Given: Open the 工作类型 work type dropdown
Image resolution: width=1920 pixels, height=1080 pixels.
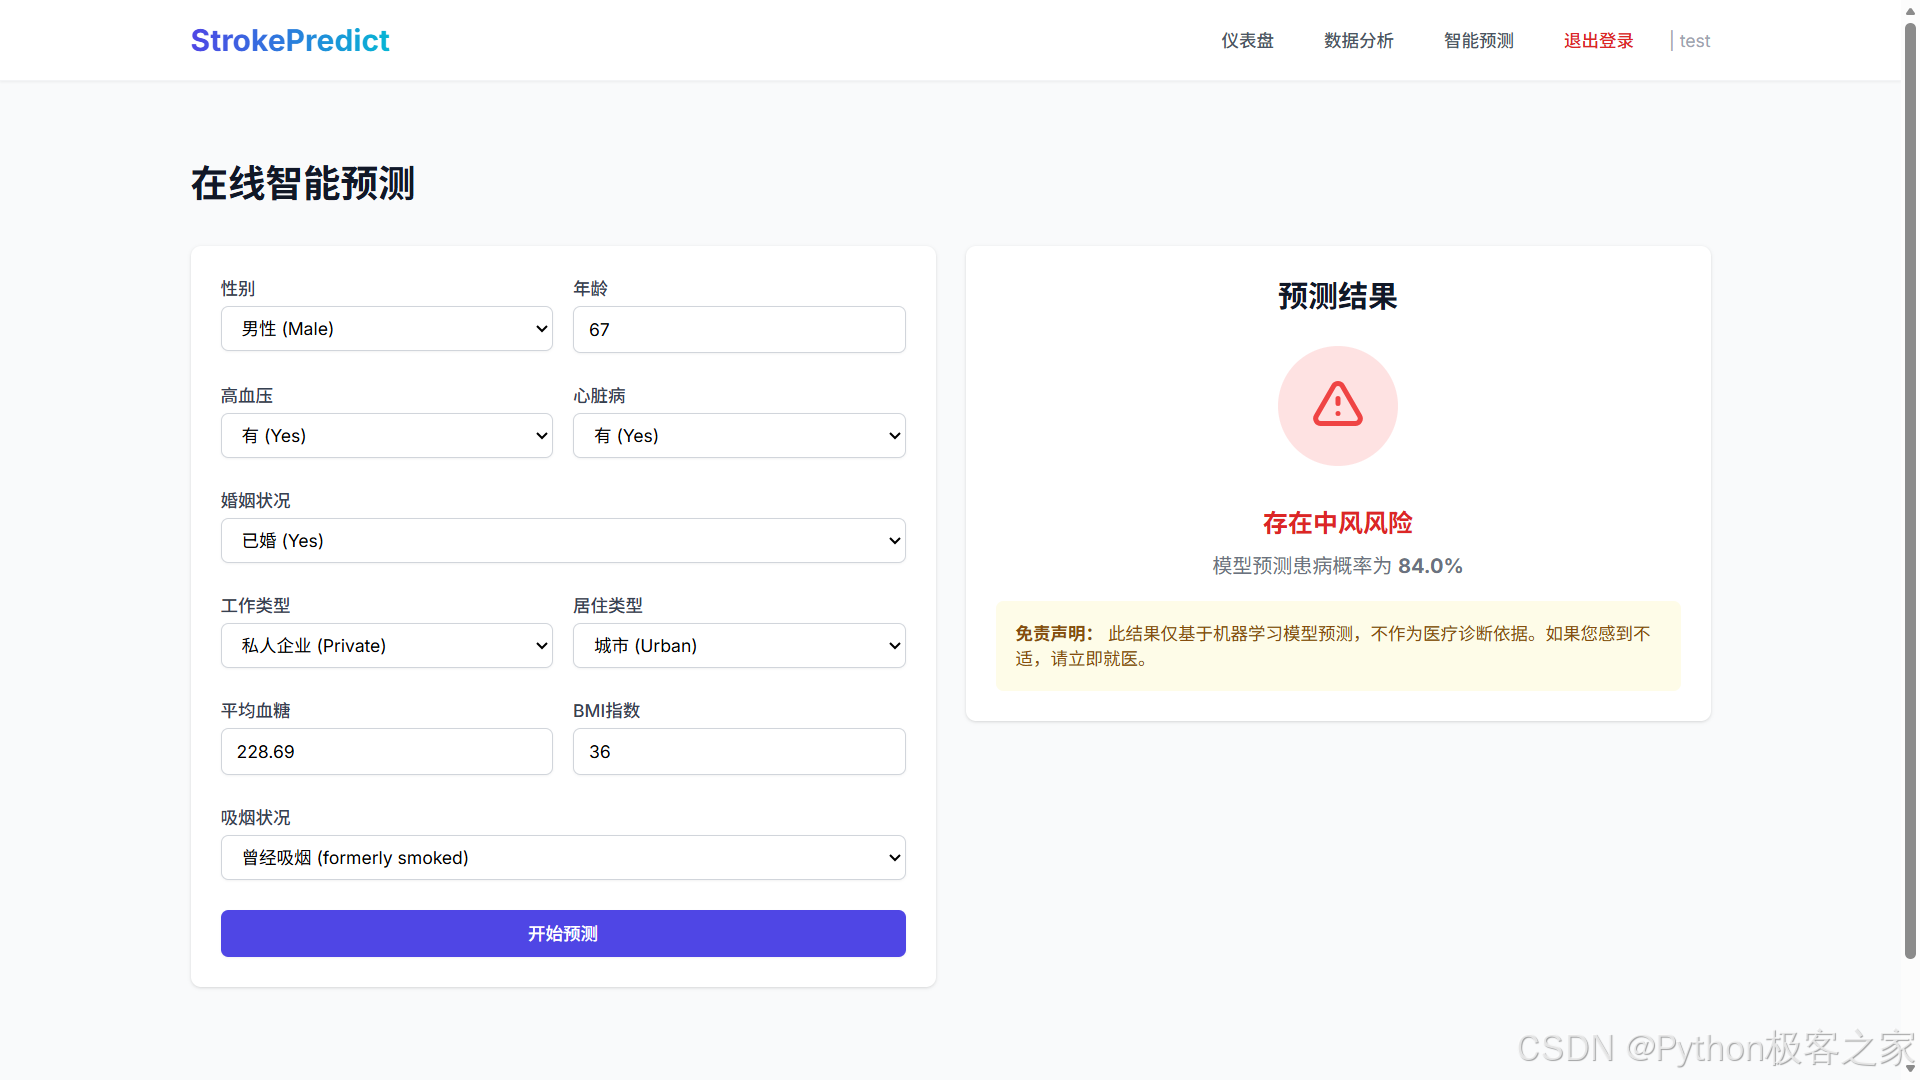Looking at the screenshot, I should [386, 646].
